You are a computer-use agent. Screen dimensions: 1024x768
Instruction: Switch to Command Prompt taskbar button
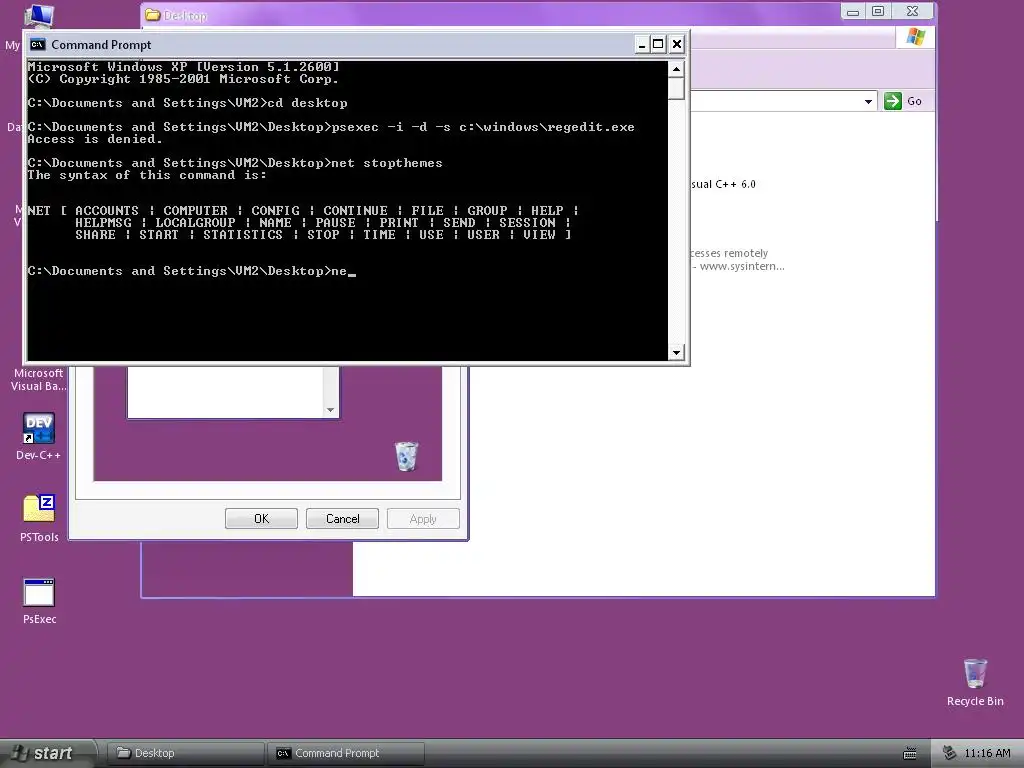pos(346,753)
